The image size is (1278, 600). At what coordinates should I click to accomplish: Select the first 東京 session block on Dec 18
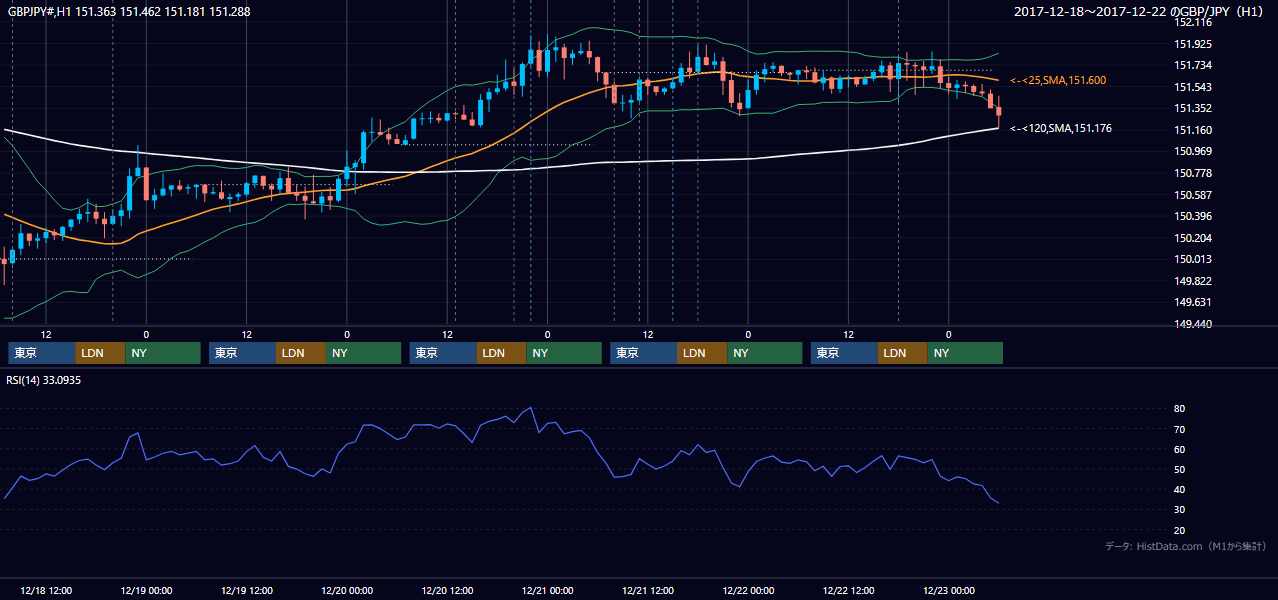pos(42,353)
